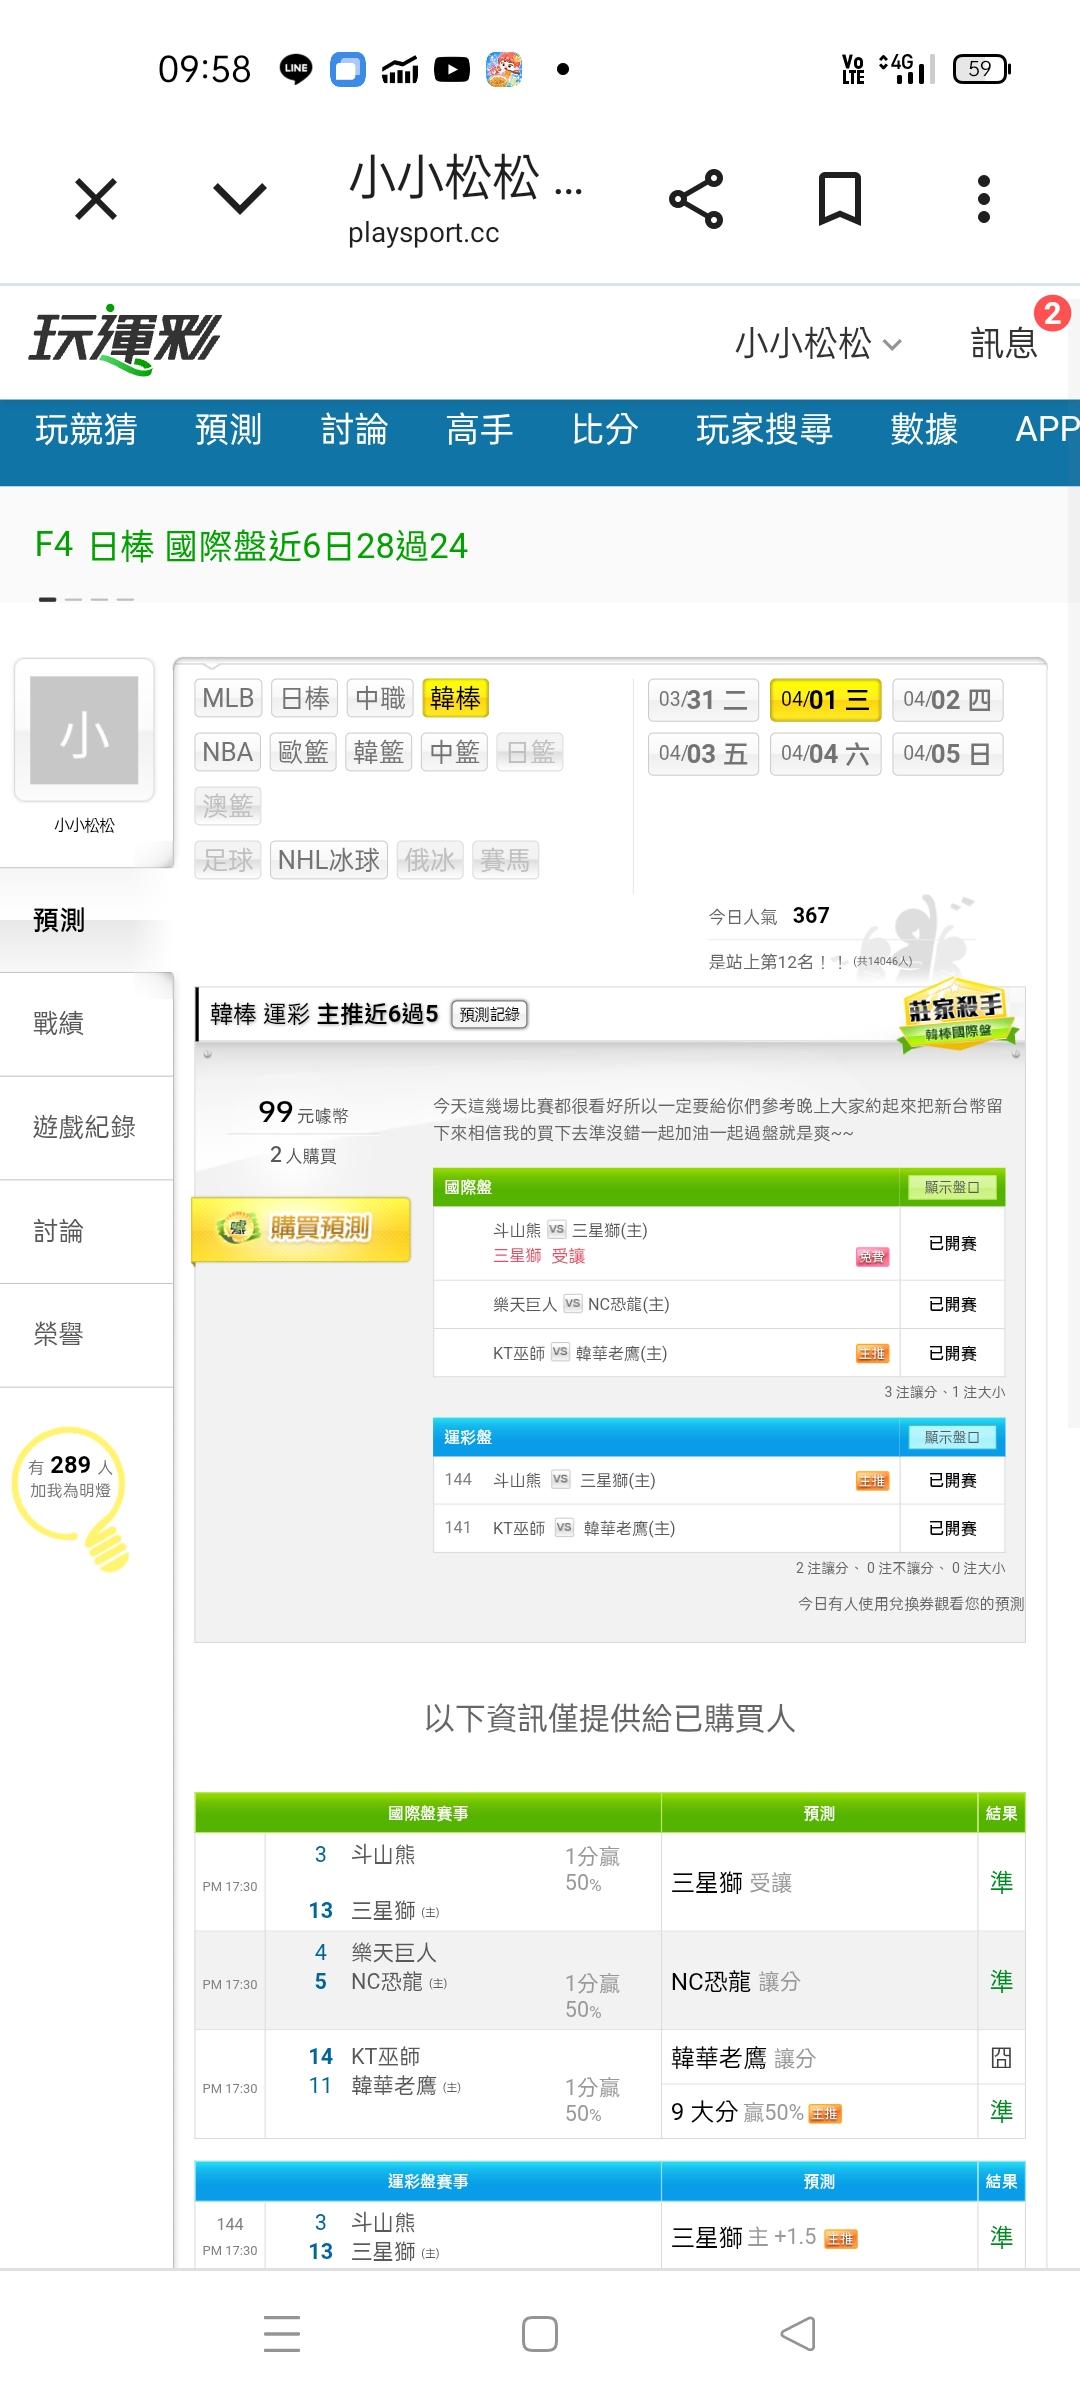1080x2400 pixels.
Task: Tap Android home button
Action: (x=540, y=2333)
